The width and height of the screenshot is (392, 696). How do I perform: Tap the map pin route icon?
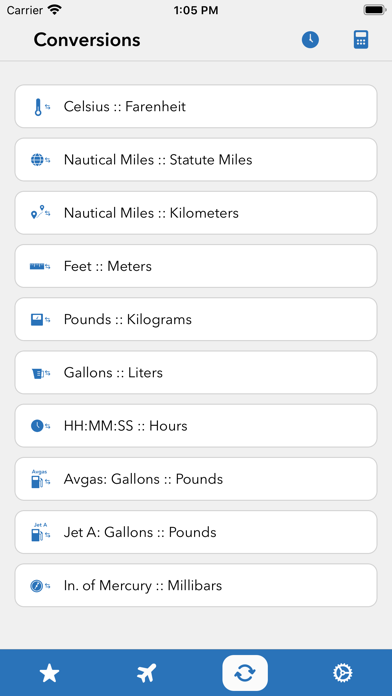[40, 212]
